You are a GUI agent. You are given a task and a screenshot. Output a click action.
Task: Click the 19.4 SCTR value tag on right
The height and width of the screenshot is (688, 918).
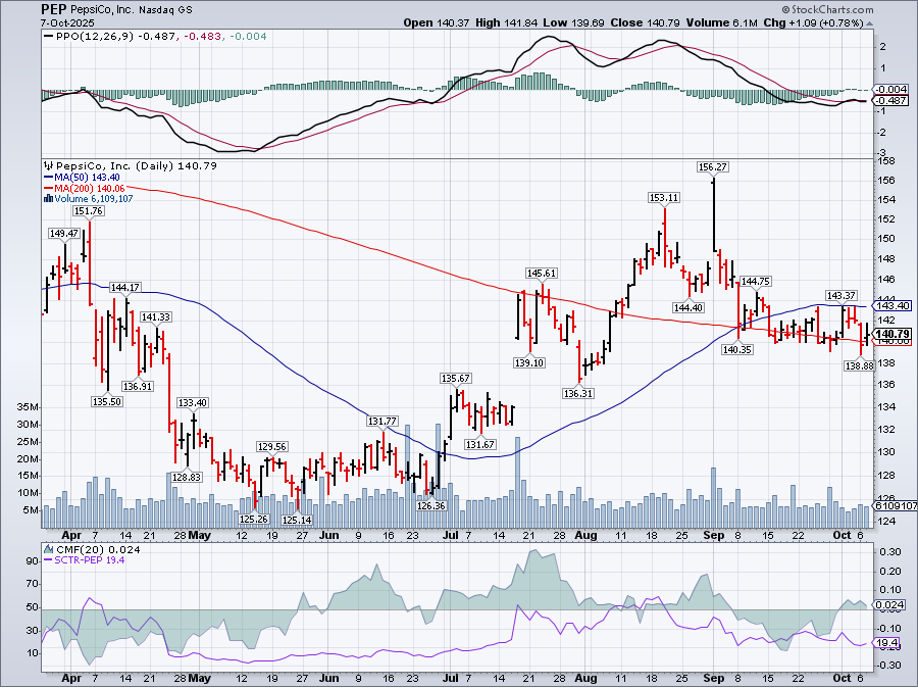888,643
